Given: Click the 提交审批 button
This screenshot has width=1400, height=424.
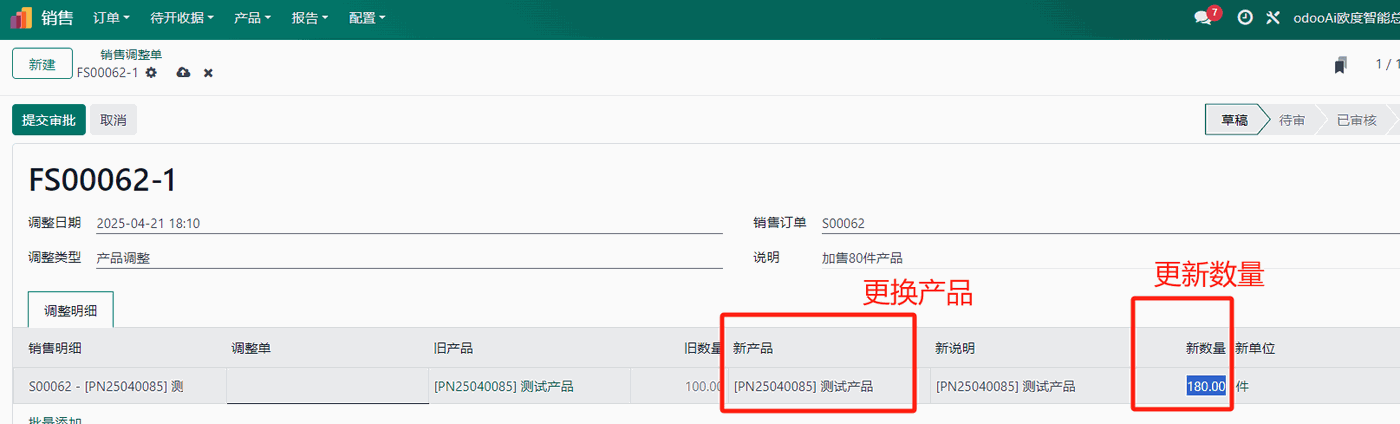Looking at the screenshot, I should tap(49, 120).
